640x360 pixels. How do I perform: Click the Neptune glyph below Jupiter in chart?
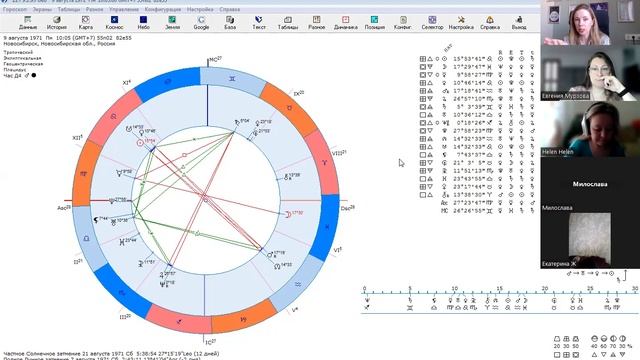point(162,284)
